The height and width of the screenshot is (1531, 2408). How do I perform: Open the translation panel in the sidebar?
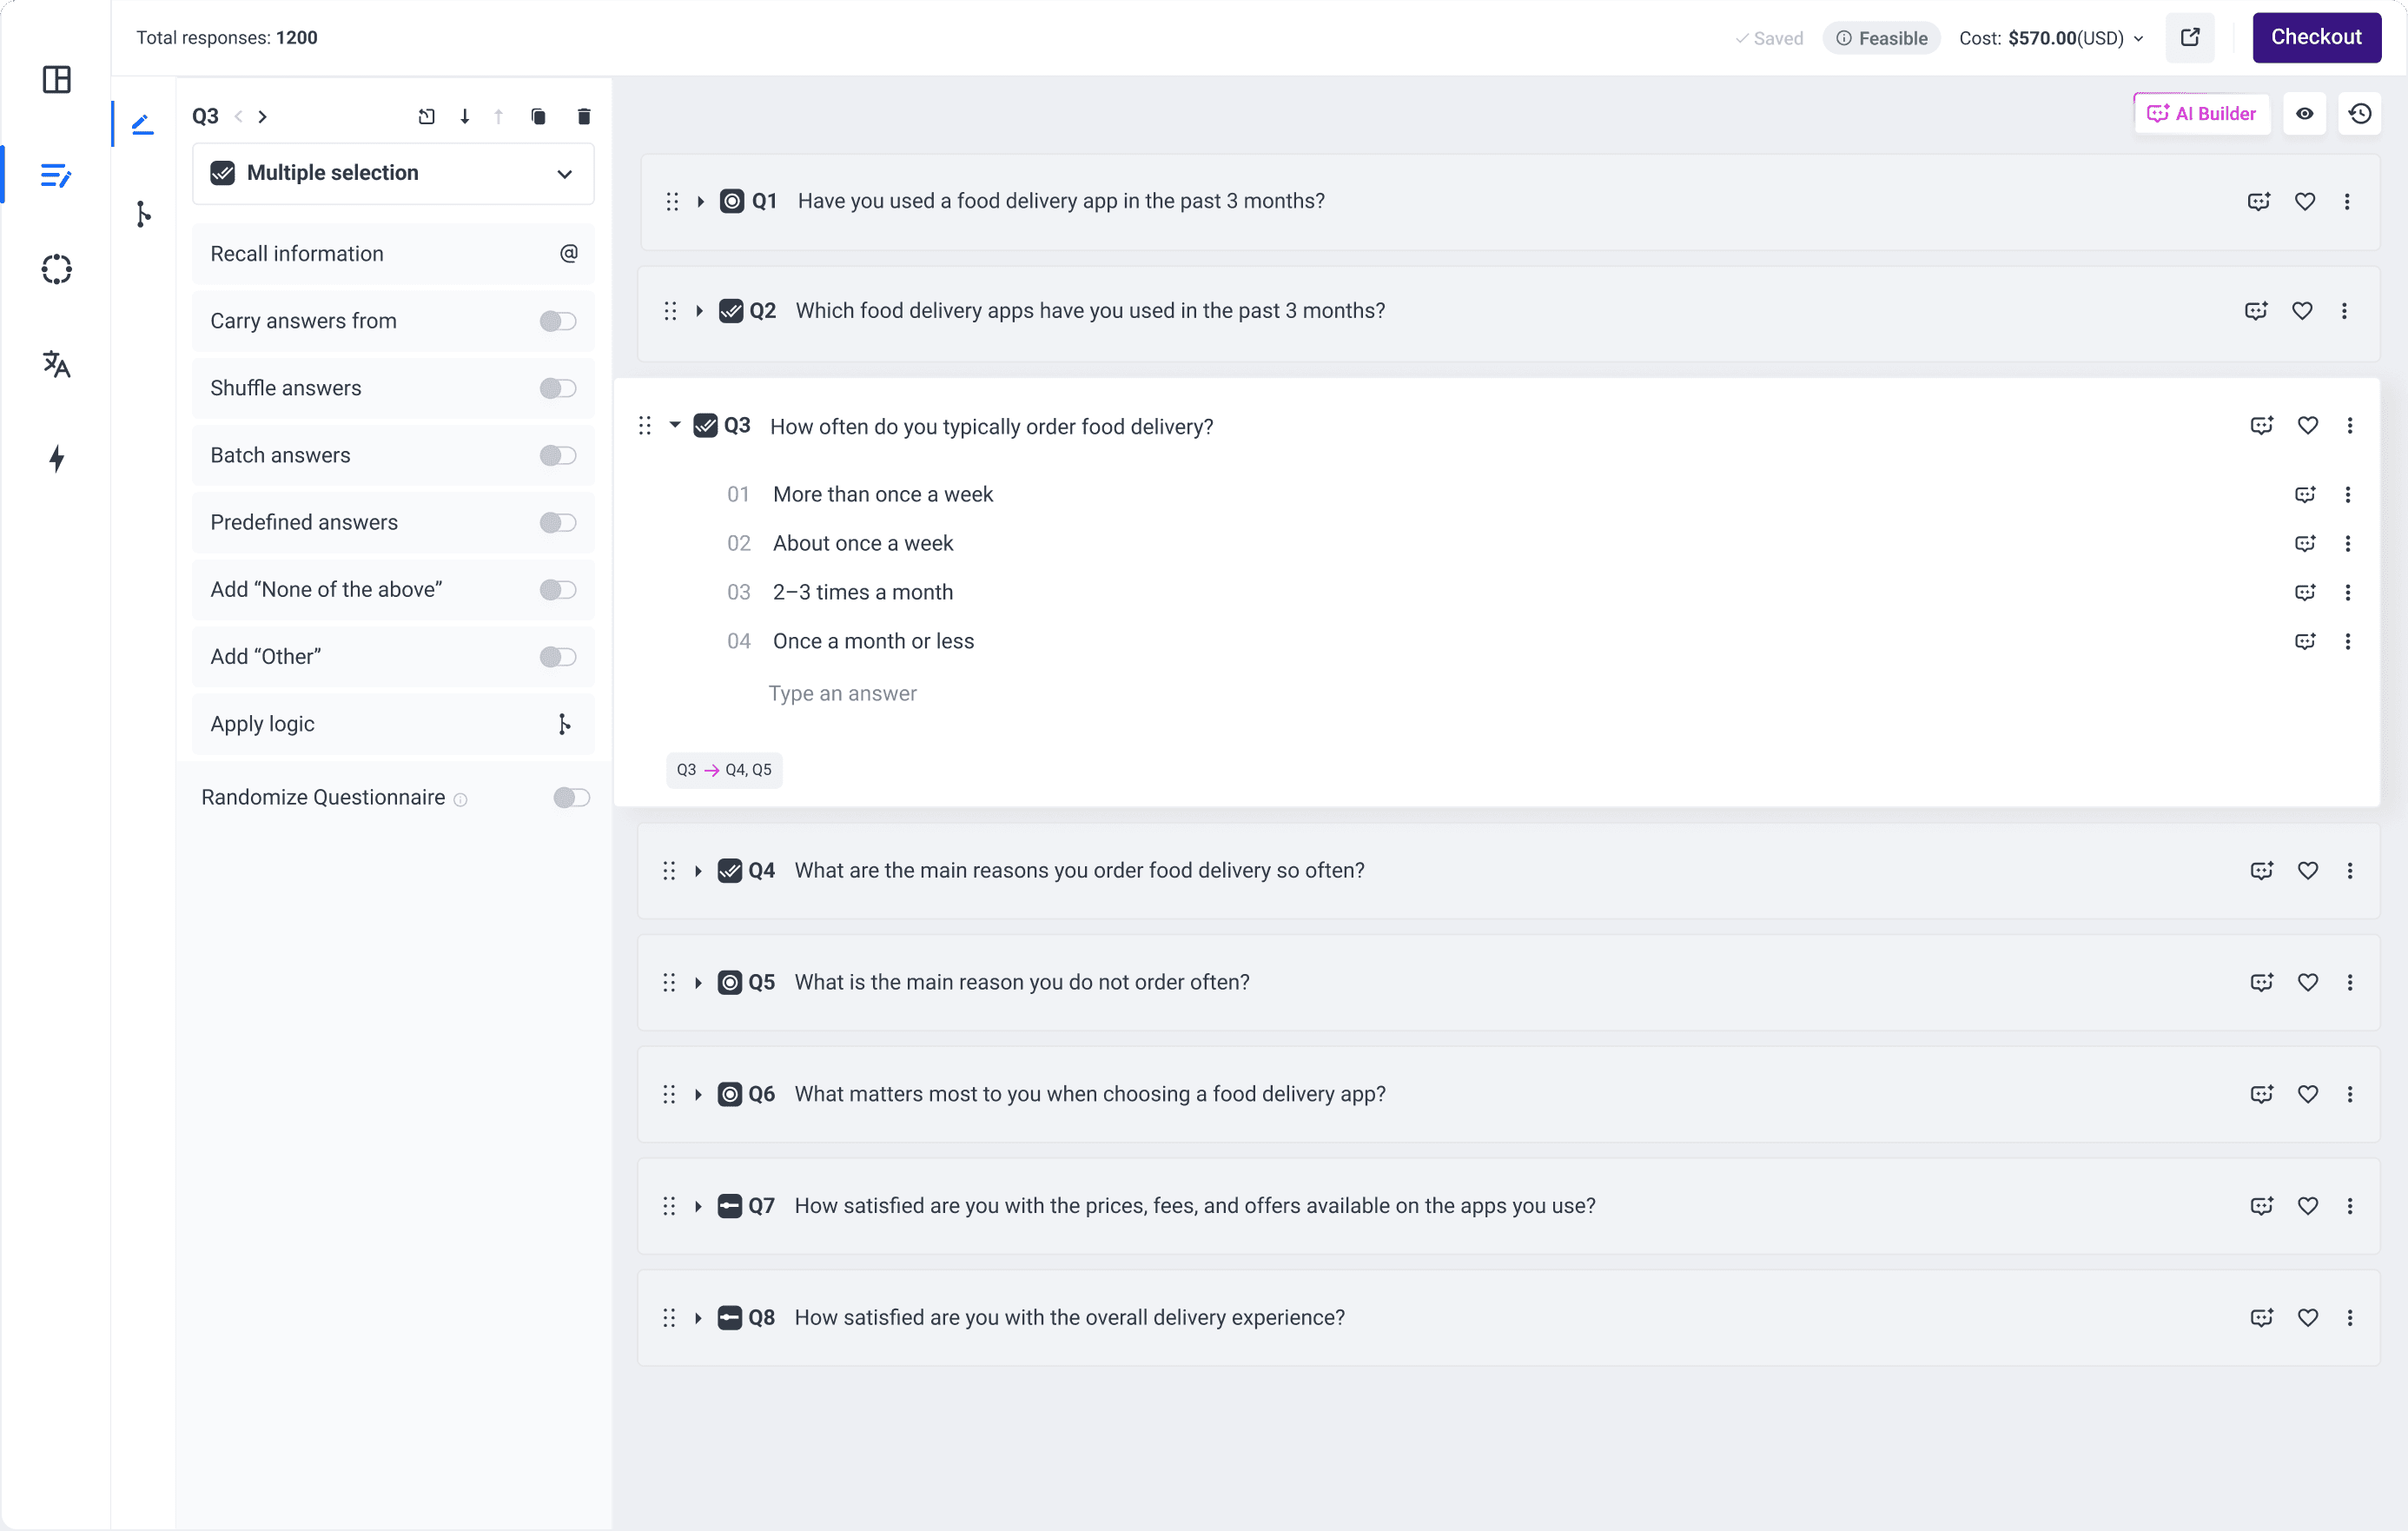pos(56,364)
